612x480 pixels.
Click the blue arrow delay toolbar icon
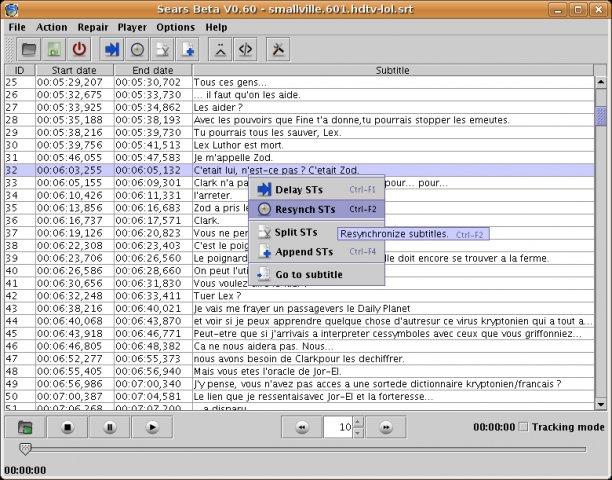pyautogui.click(x=112, y=50)
